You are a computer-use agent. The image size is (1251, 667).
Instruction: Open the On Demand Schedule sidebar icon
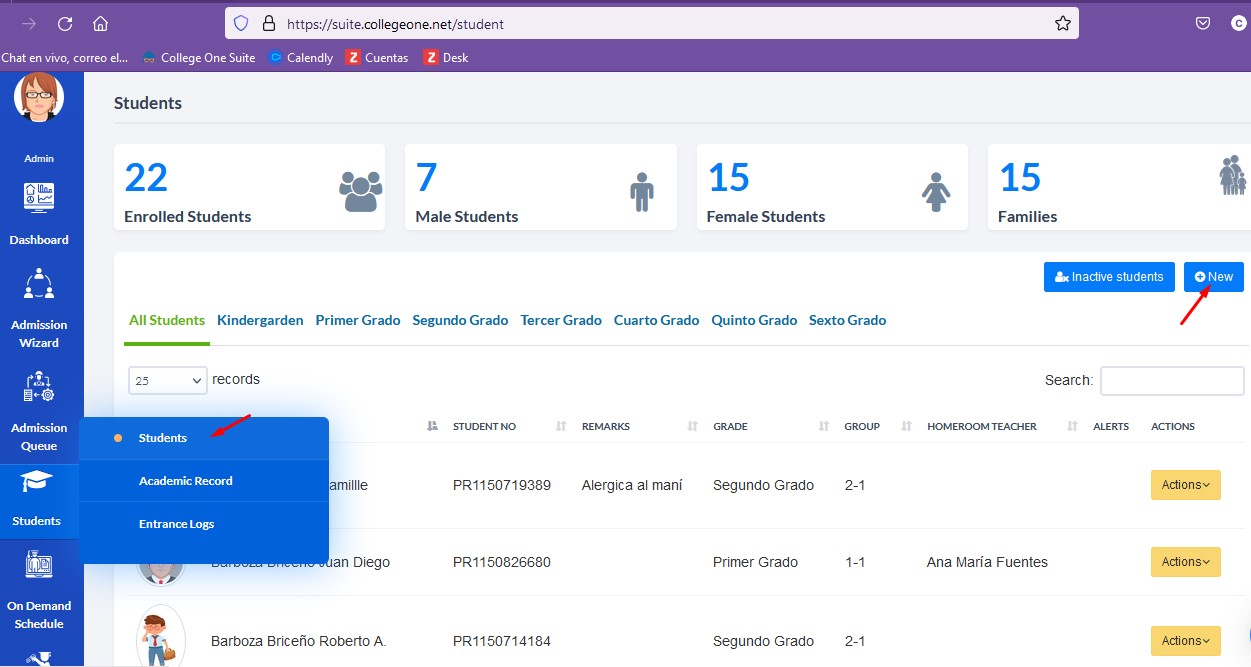click(x=39, y=565)
